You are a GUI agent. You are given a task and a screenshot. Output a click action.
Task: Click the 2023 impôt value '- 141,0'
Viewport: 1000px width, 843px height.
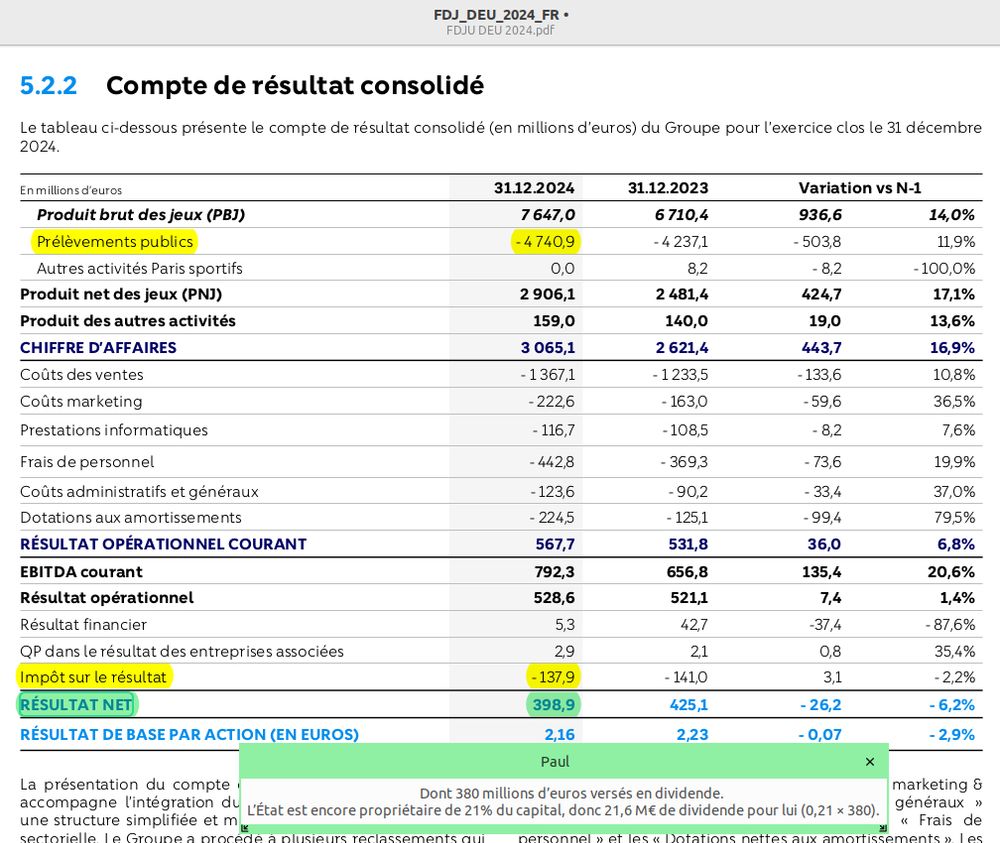click(686, 677)
